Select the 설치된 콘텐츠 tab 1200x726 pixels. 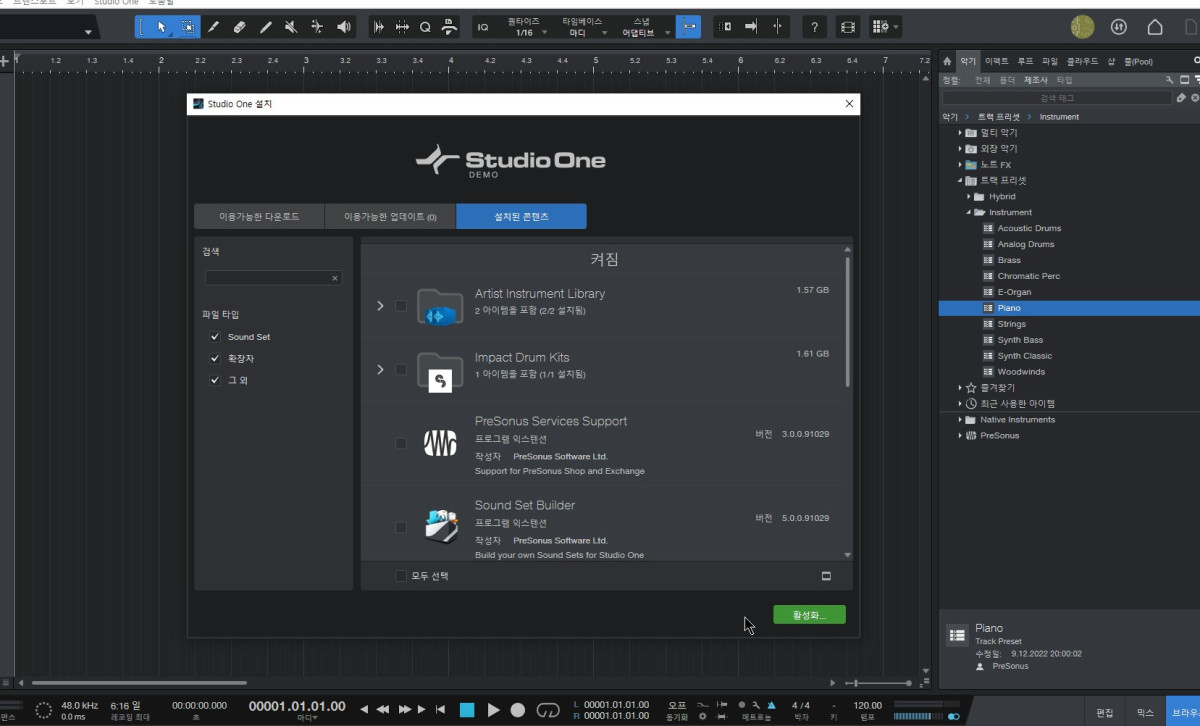coord(521,217)
